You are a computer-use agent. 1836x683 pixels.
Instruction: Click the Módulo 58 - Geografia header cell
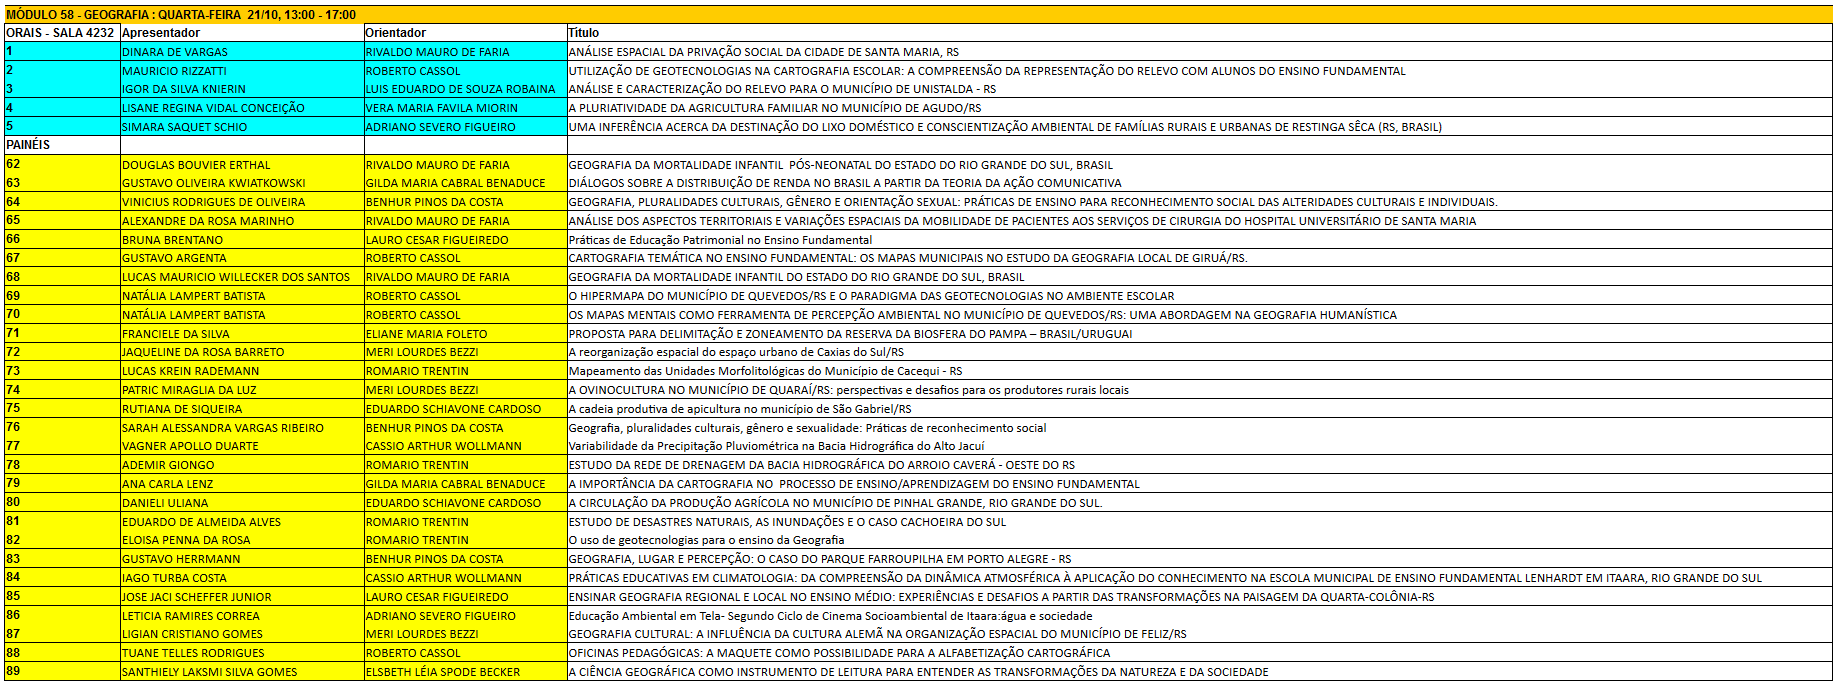click(x=181, y=15)
